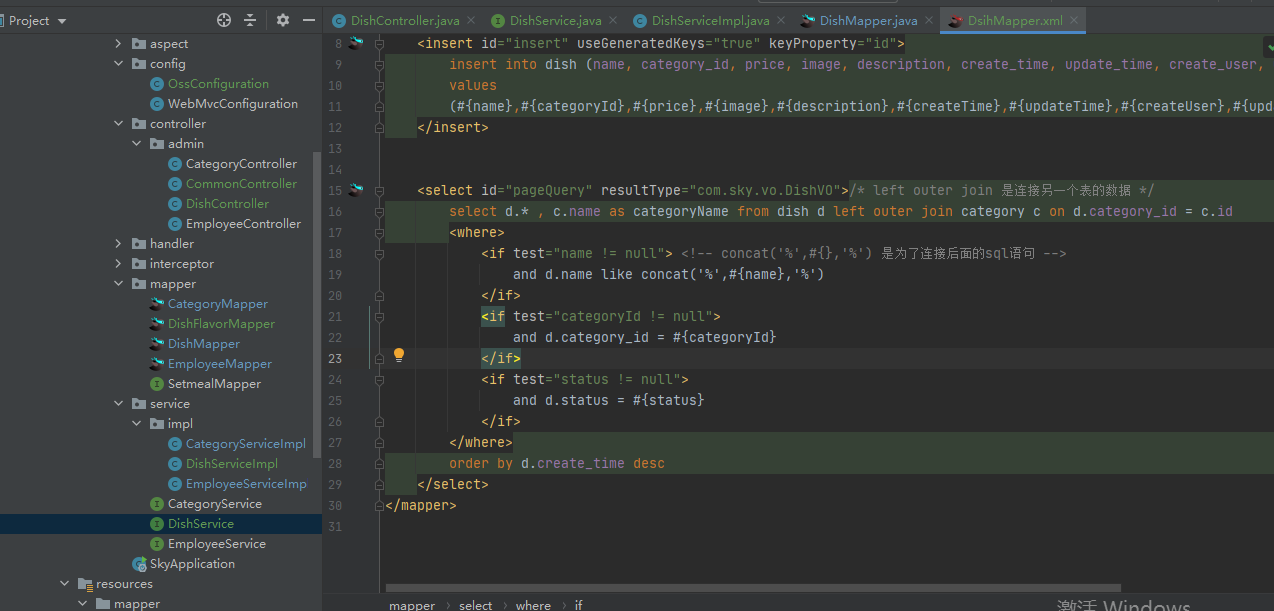Click the class icon beside CategoryServiceImpl
This screenshot has height=611, width=1274.
[175, 444]
